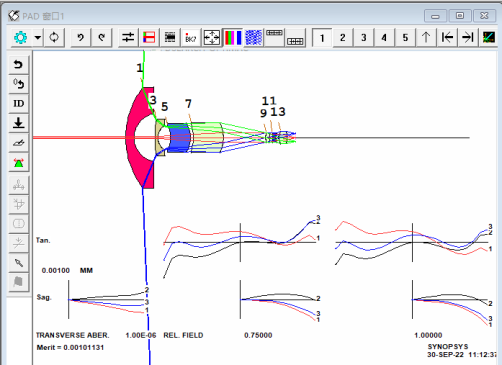Click the Tan. plot label
502x365 pixels.
tap(43, 240)
